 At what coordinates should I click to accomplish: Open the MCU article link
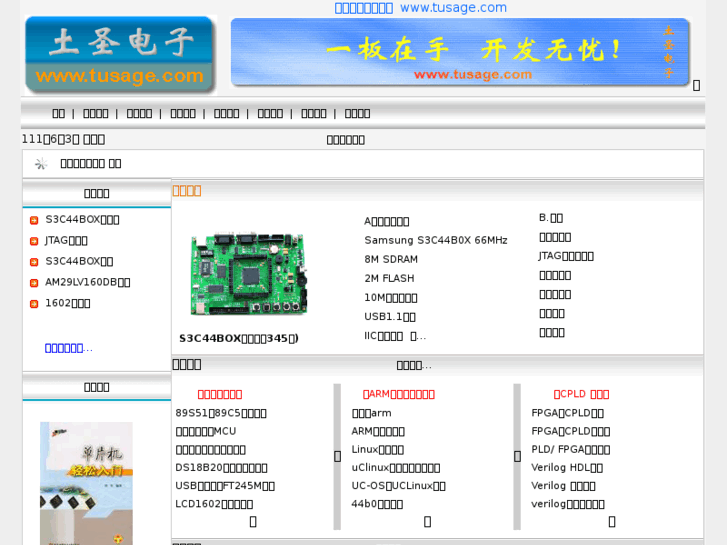point(206,431)
